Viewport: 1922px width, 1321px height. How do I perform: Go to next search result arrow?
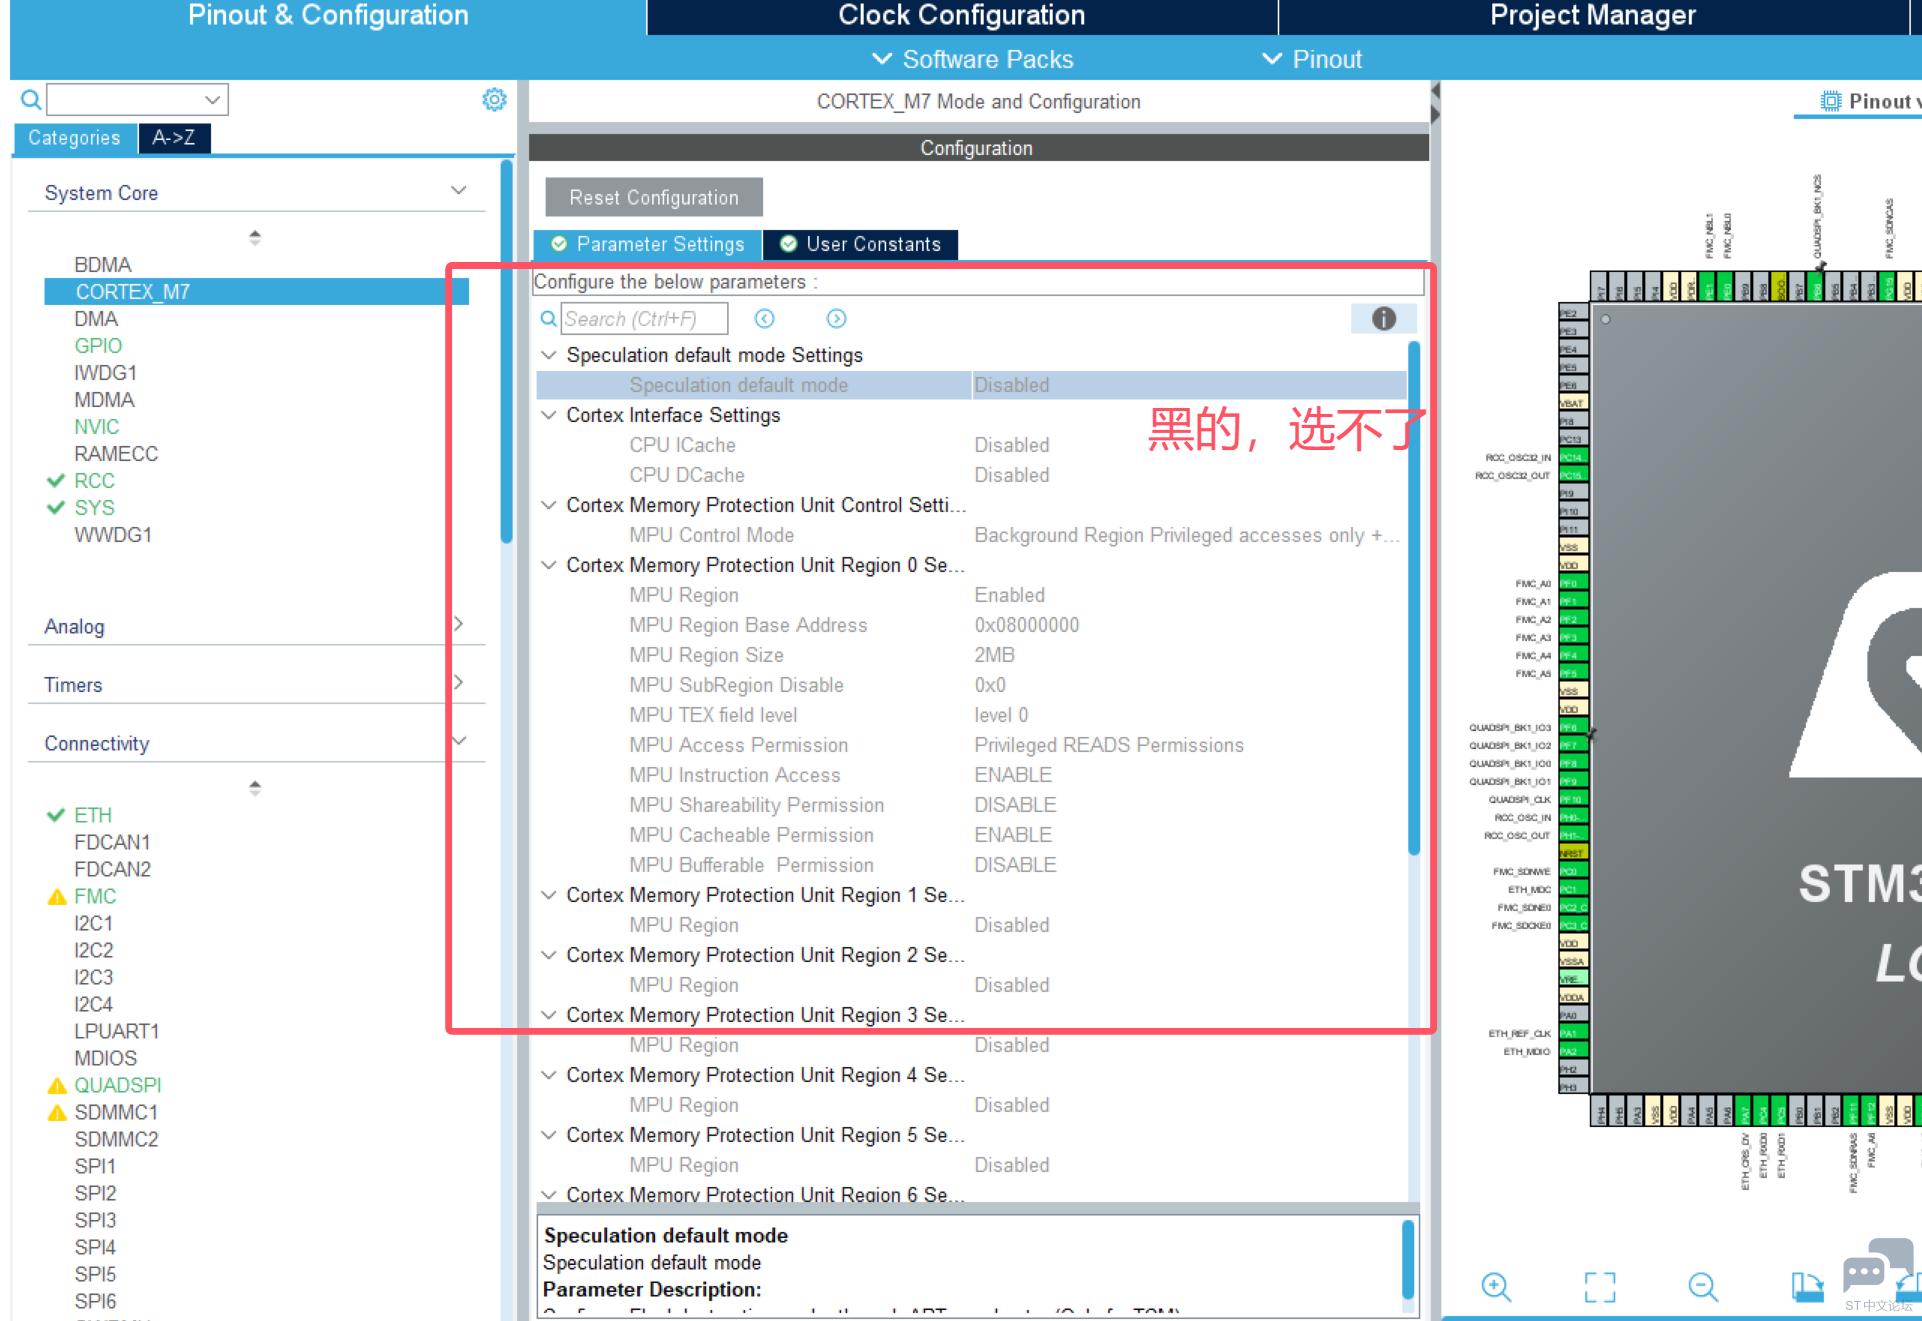836,319
